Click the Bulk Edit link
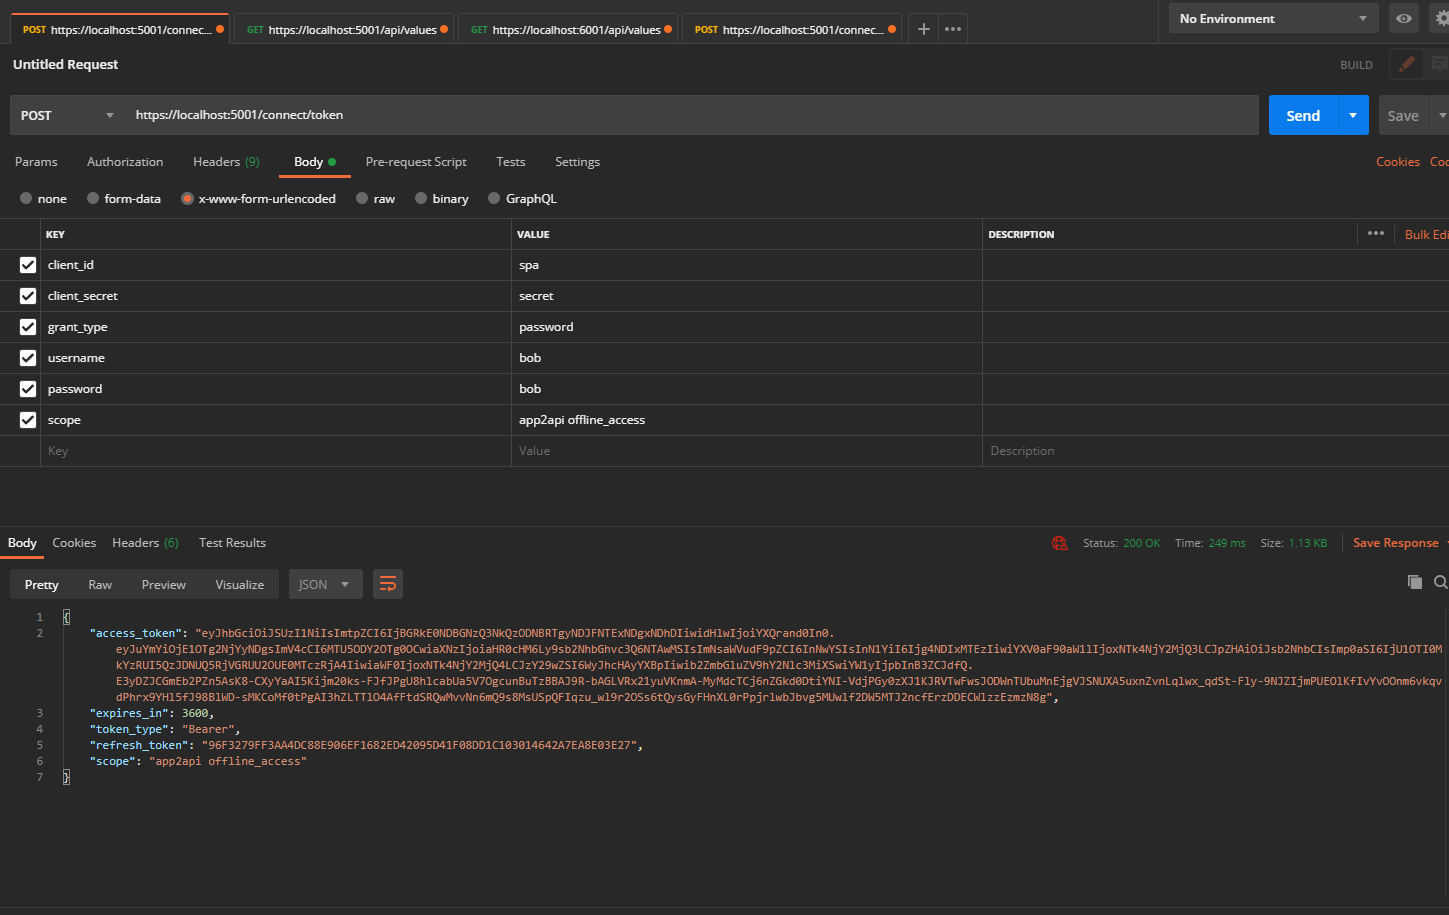Screen dimensions: 1449x915 click(1423, 233)
